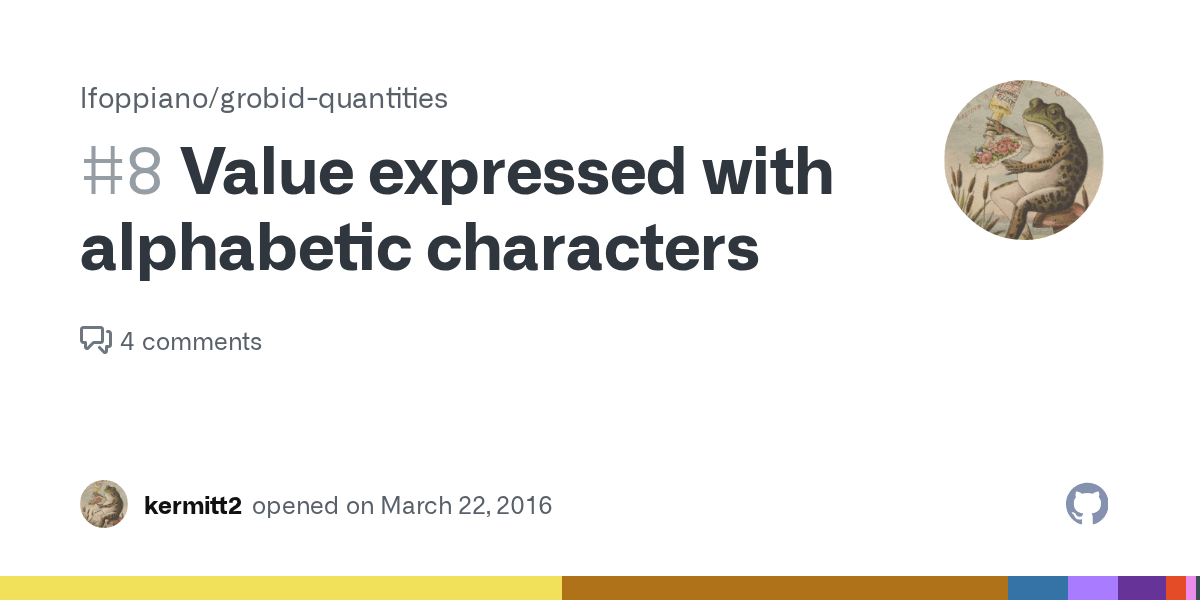Click the light purple language bar segment
Screen dimensions: 1200x600
[1092, 588]
